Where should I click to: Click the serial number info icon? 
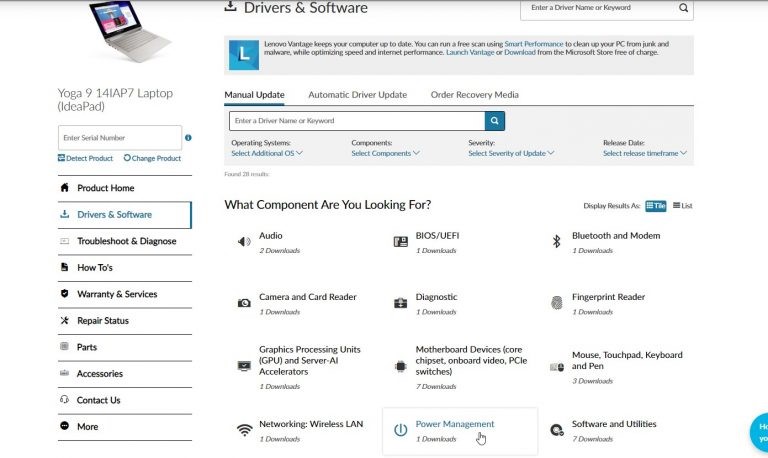(x=188, y=138)
